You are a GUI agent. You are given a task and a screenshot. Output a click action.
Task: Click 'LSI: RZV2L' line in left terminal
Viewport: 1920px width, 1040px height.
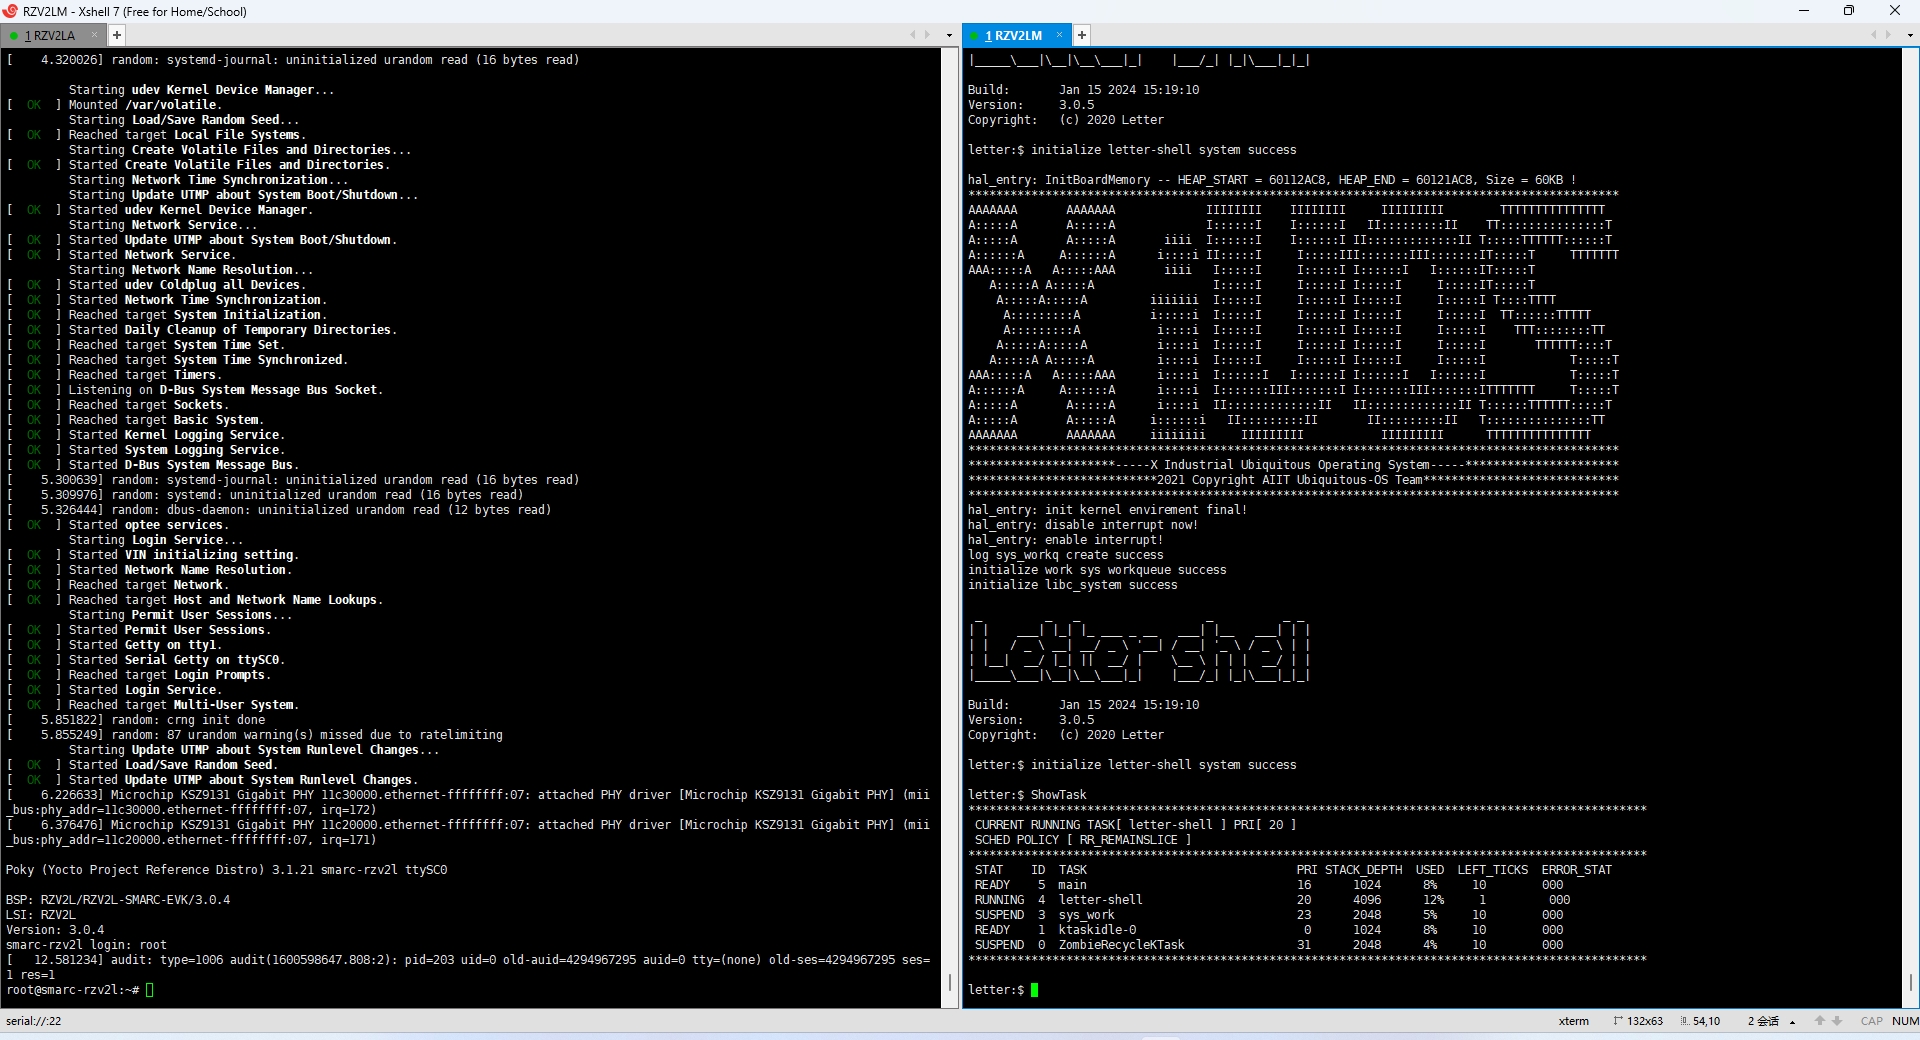pos(41,915)
